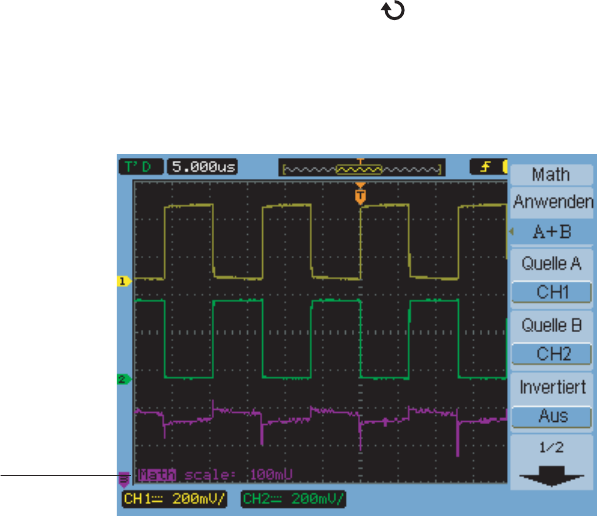Select the green channel 2 ground marker
Image resolution: width=598 pixels, height=530 pixels.
coord(124,379)
